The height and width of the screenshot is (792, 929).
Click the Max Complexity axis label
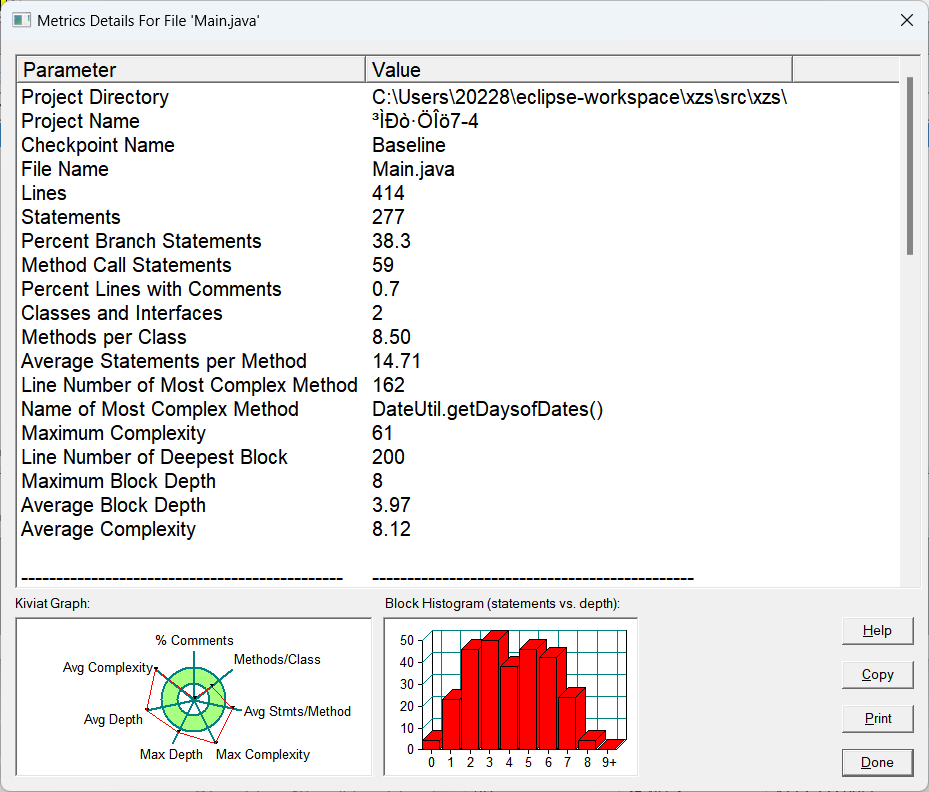pyautogui.click(x=262, y=755)
